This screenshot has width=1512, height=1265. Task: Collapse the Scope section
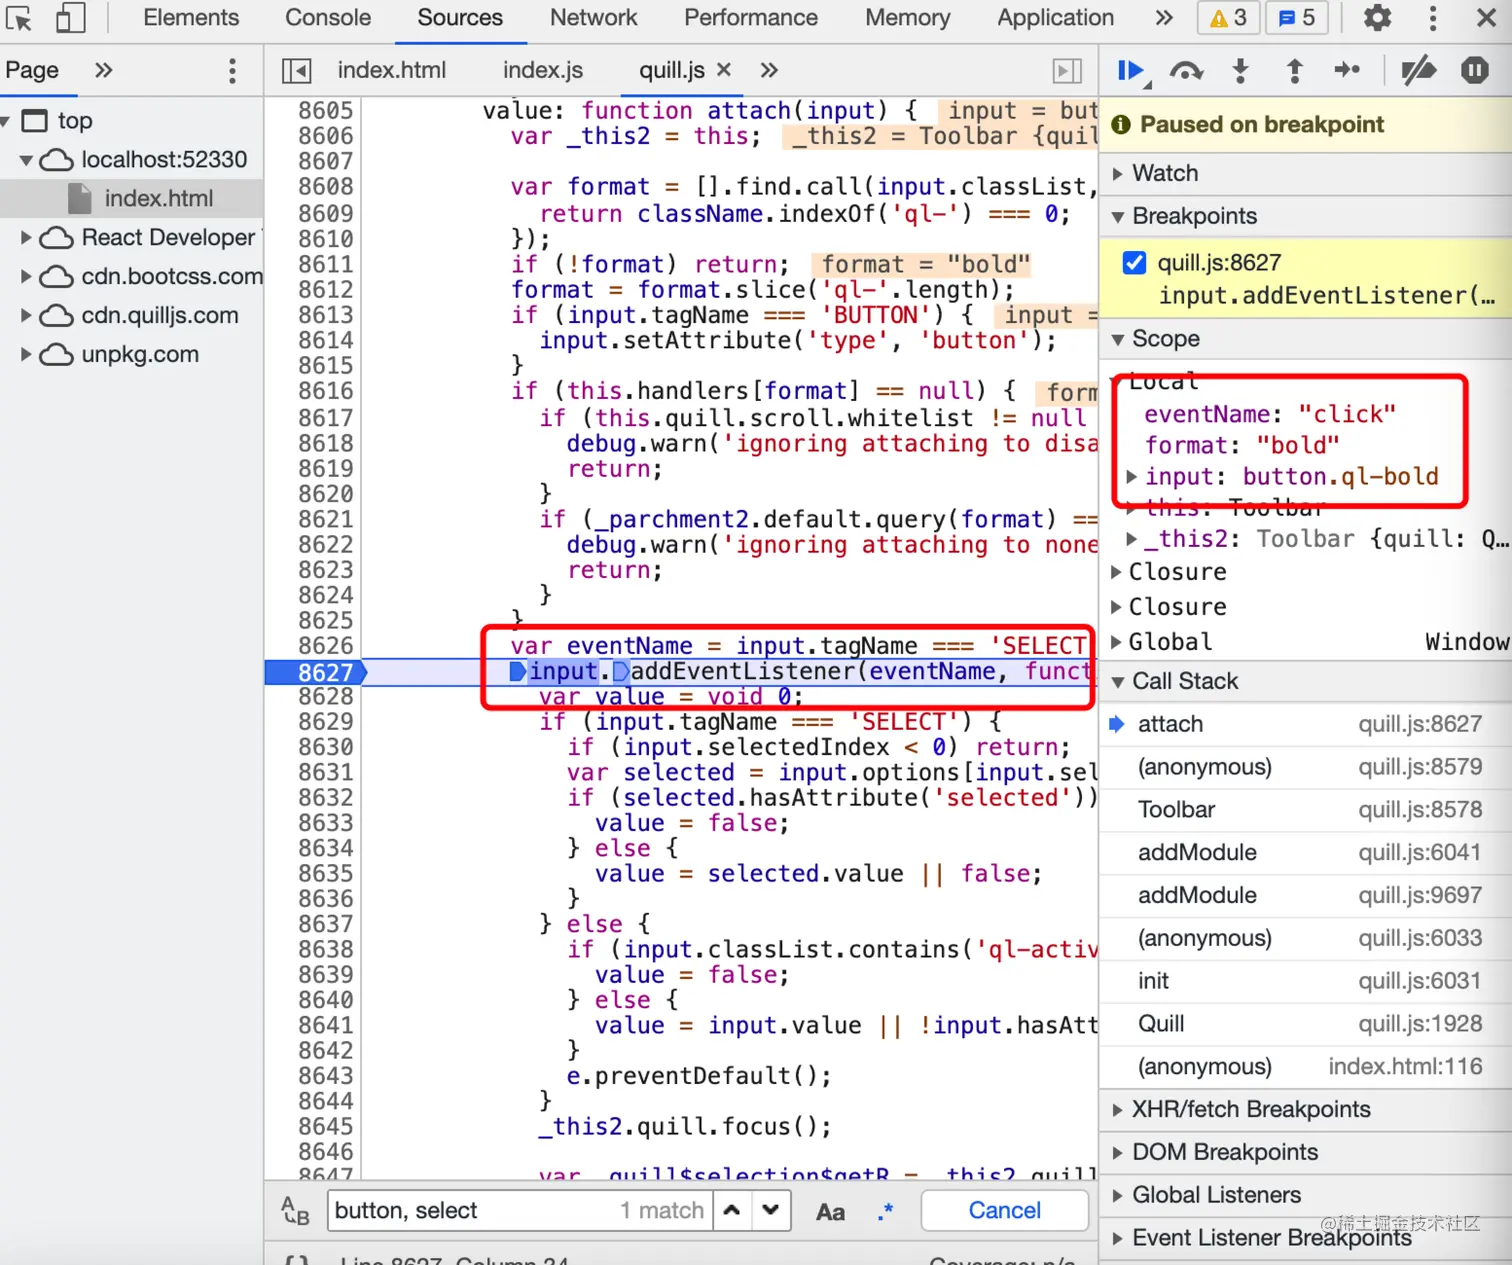tap(1305, 339)
